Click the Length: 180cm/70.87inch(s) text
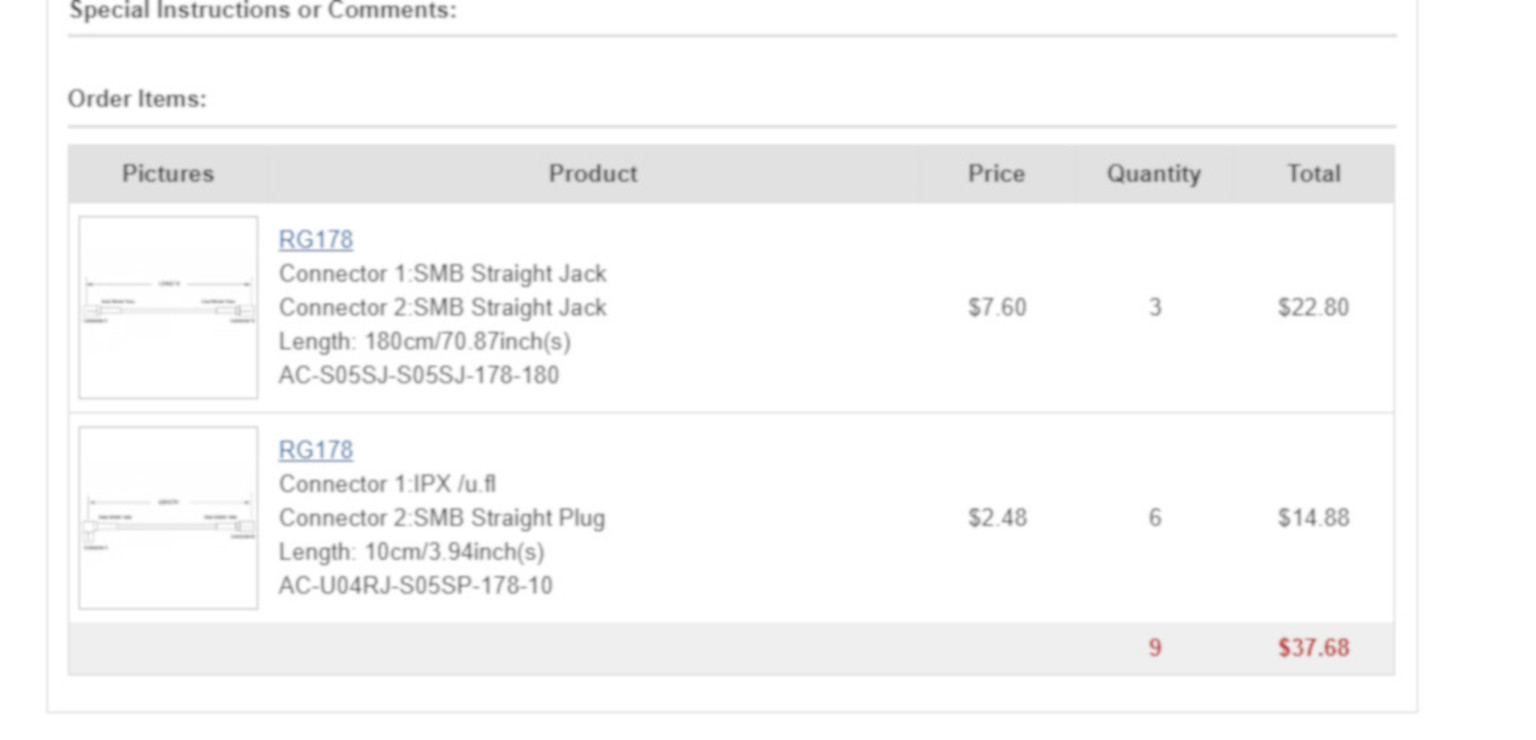The width and height of the screenshot is (1536, 740). pyautogui.click(x=425, y=342)
